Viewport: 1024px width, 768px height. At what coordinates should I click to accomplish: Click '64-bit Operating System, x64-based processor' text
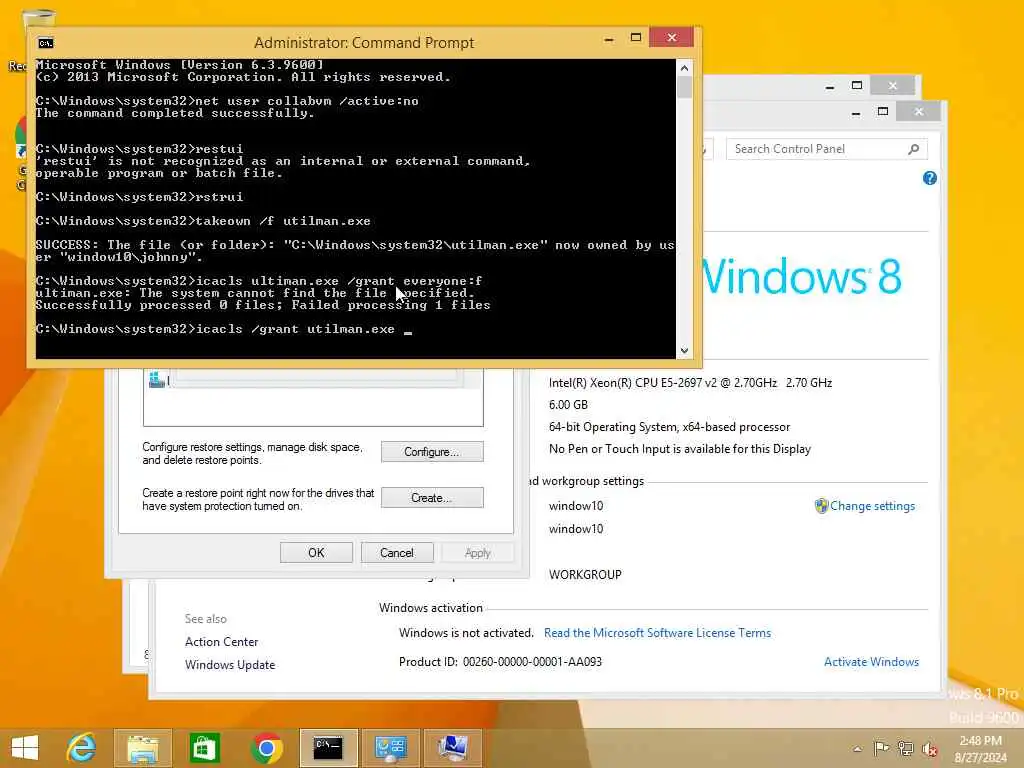point(669,427)
